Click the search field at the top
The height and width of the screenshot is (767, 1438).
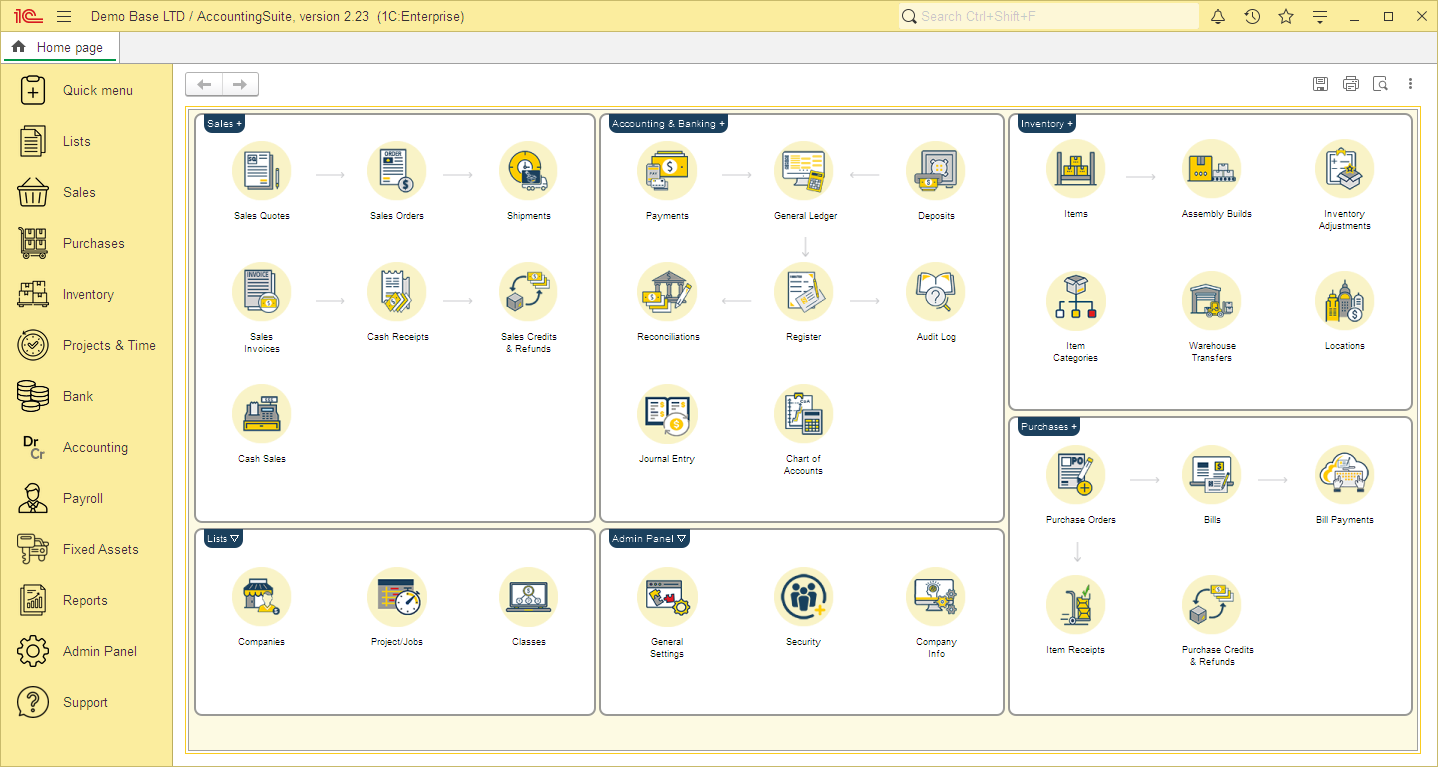[1046, 16]
